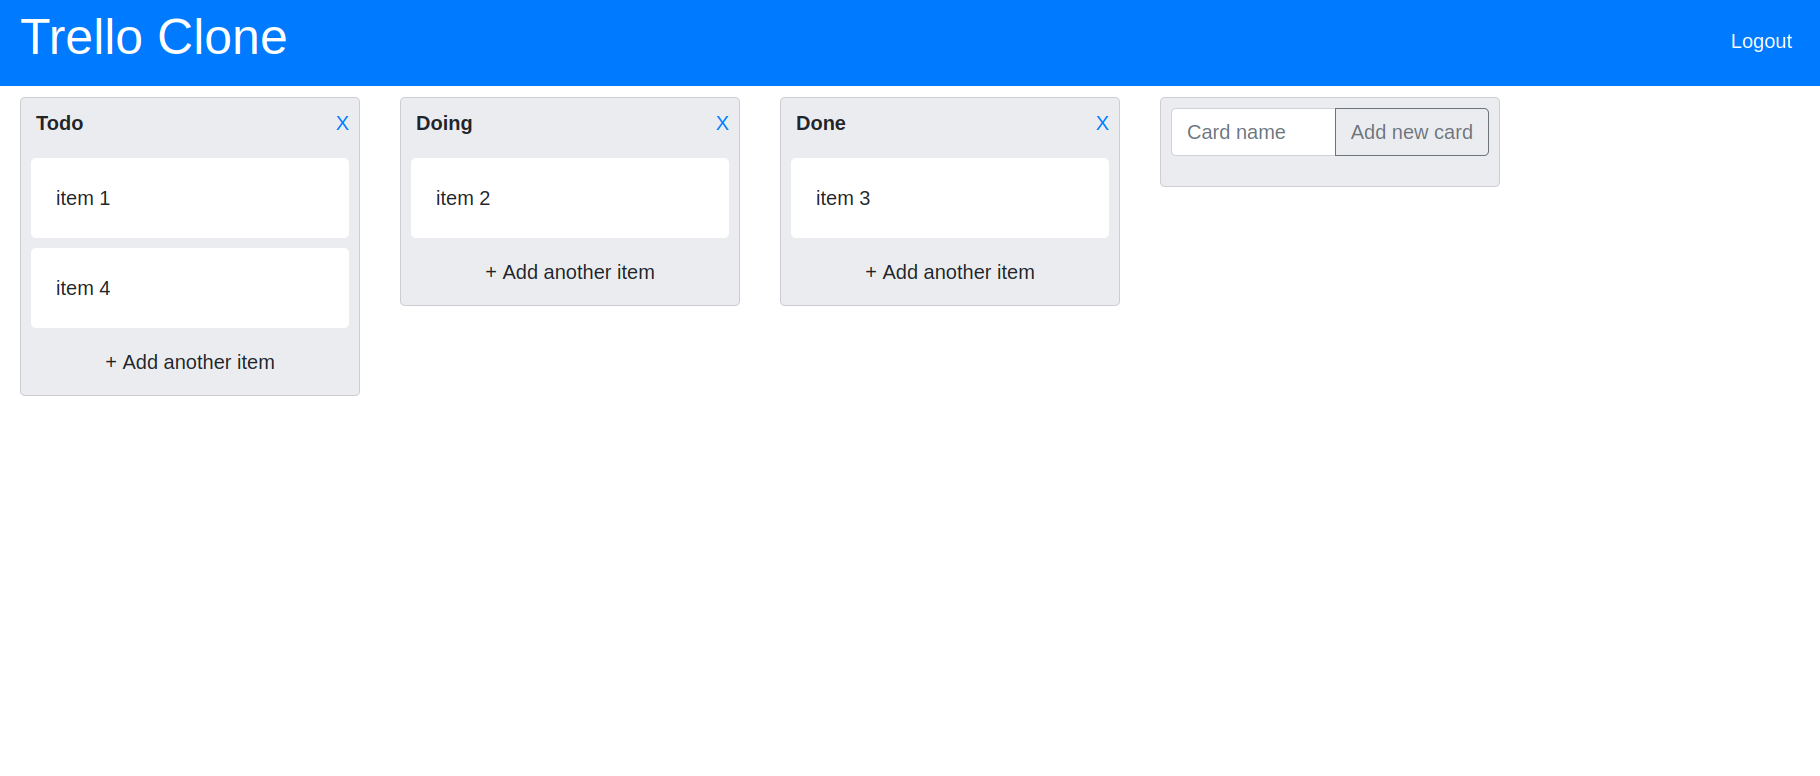
Task: Go home via Trello Clone title
Action: pos(154,37)
